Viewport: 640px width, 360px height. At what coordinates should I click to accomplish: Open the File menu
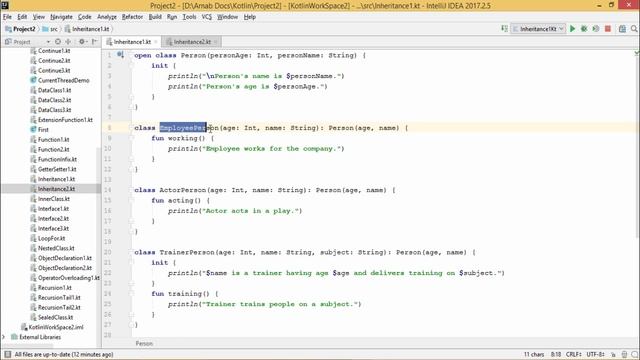click(x=7, y=17)
